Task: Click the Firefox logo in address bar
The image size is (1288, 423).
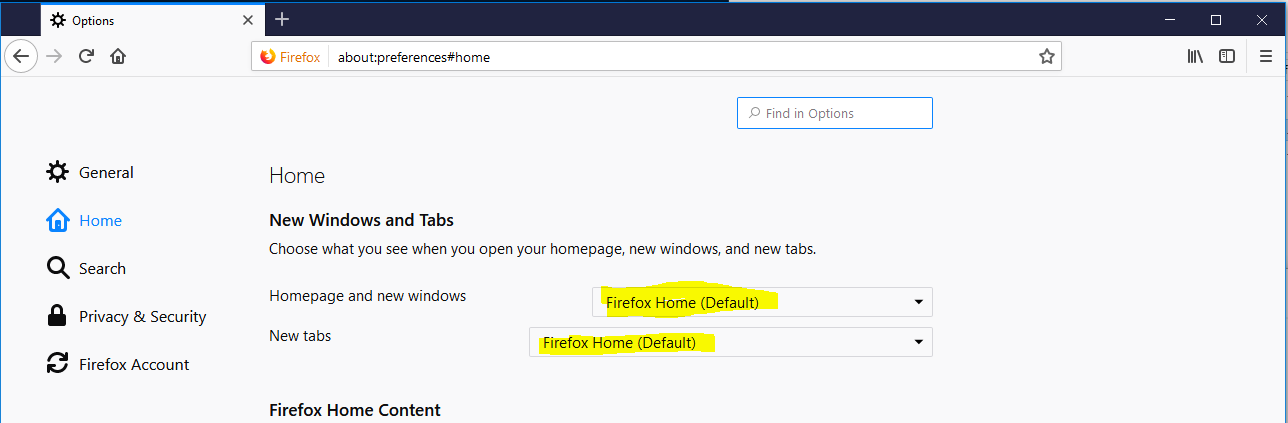Action: (267, 57)
